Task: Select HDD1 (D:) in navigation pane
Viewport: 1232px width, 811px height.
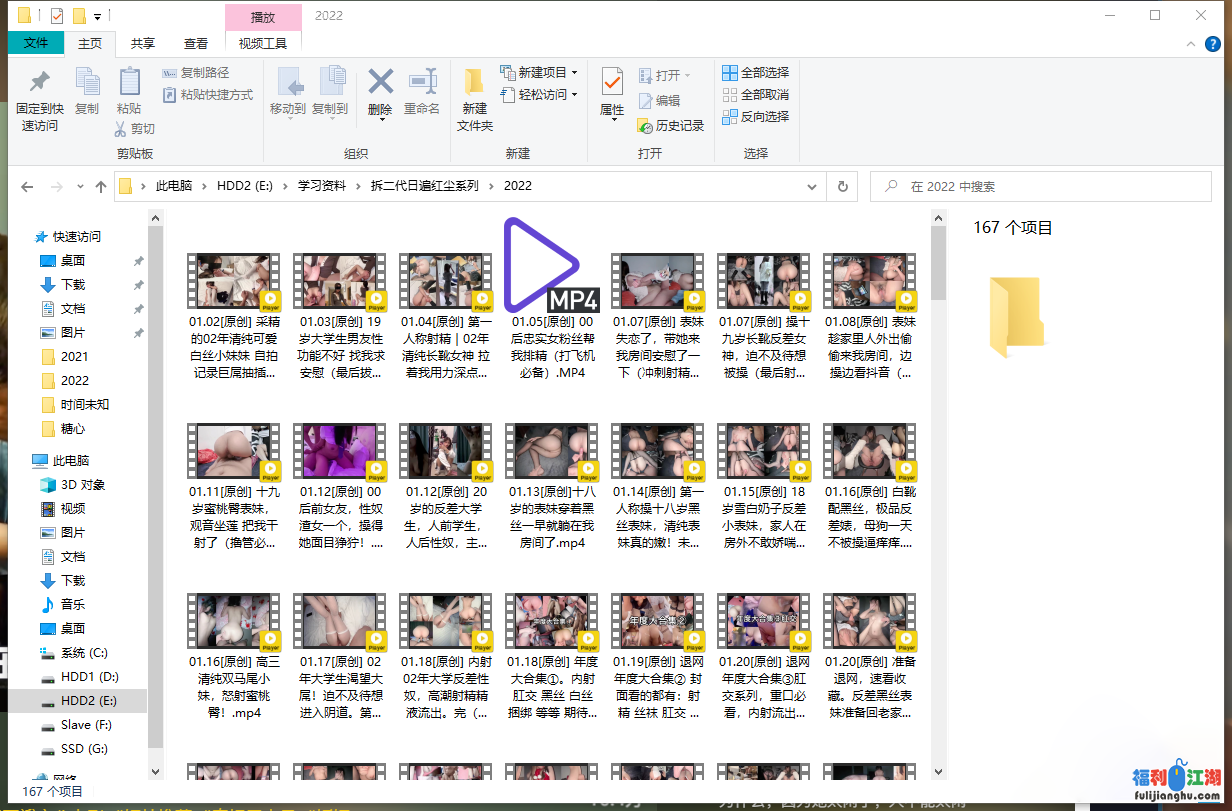Action: 89,677
